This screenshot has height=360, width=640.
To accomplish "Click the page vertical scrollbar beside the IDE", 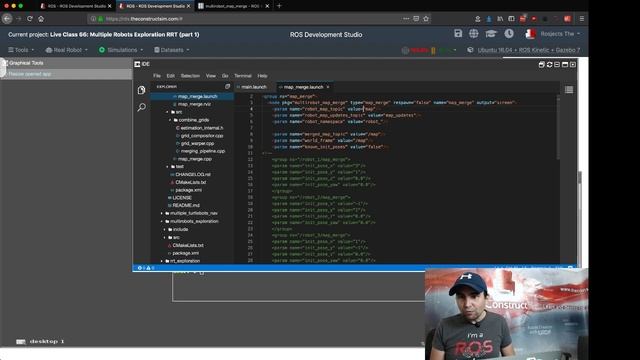I will (x=580, y=178).
